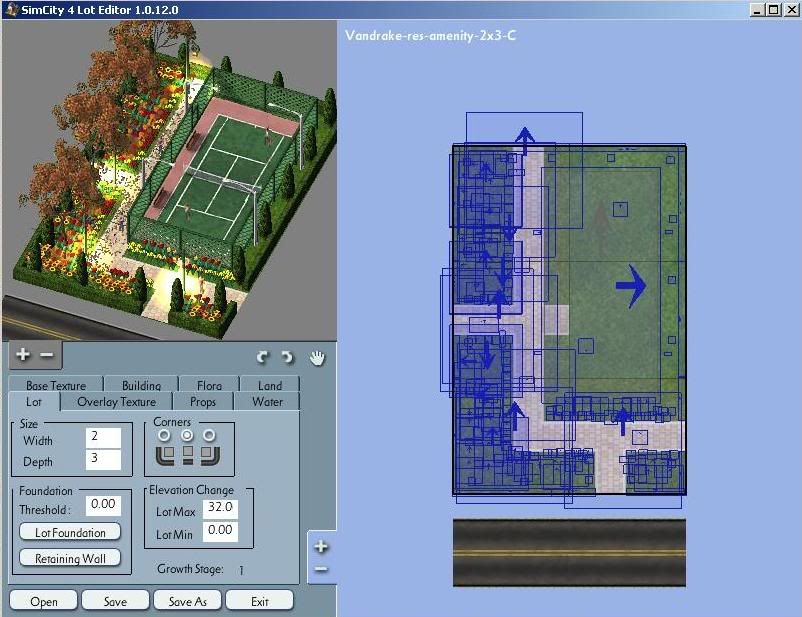This screenshot has height=617, width=802.
Task: Zoom in the lot plan view
Action: coord(321,546)
